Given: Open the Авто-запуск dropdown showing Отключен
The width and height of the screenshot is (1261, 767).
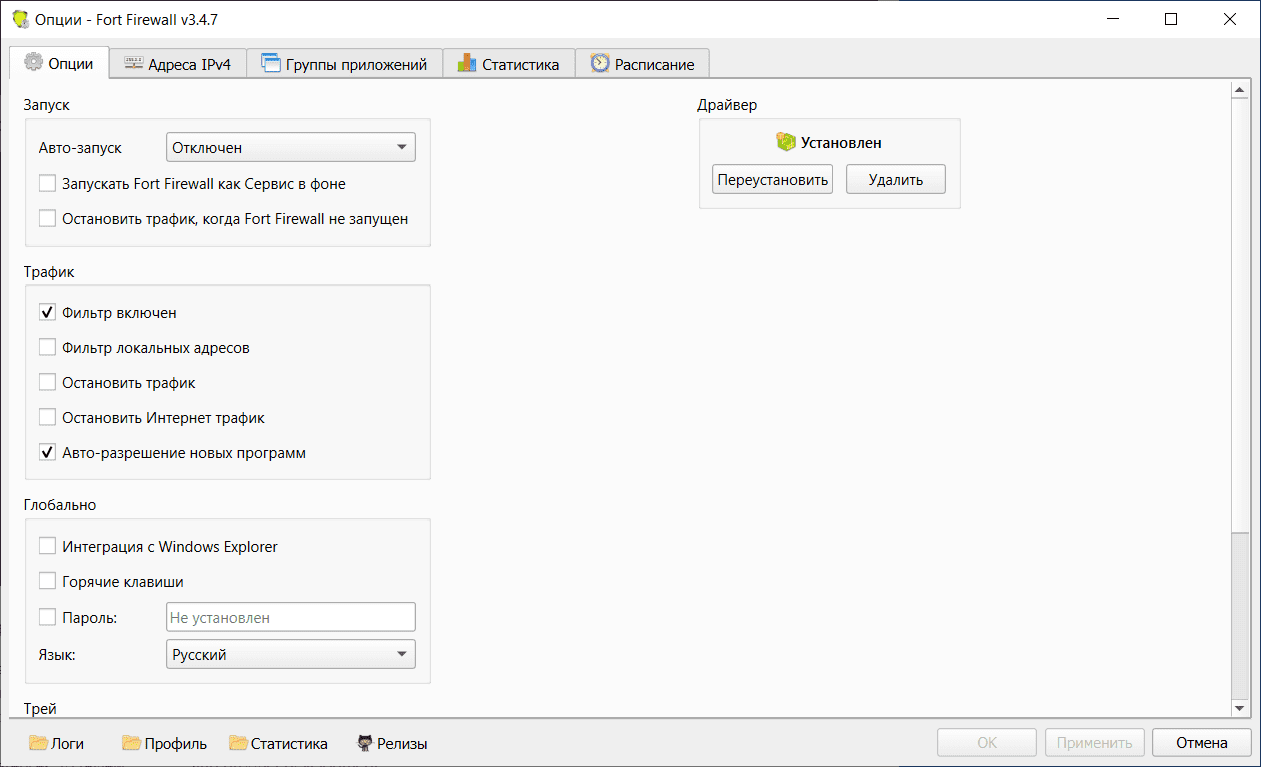Looking at the screenshot, I should (290, 147).
